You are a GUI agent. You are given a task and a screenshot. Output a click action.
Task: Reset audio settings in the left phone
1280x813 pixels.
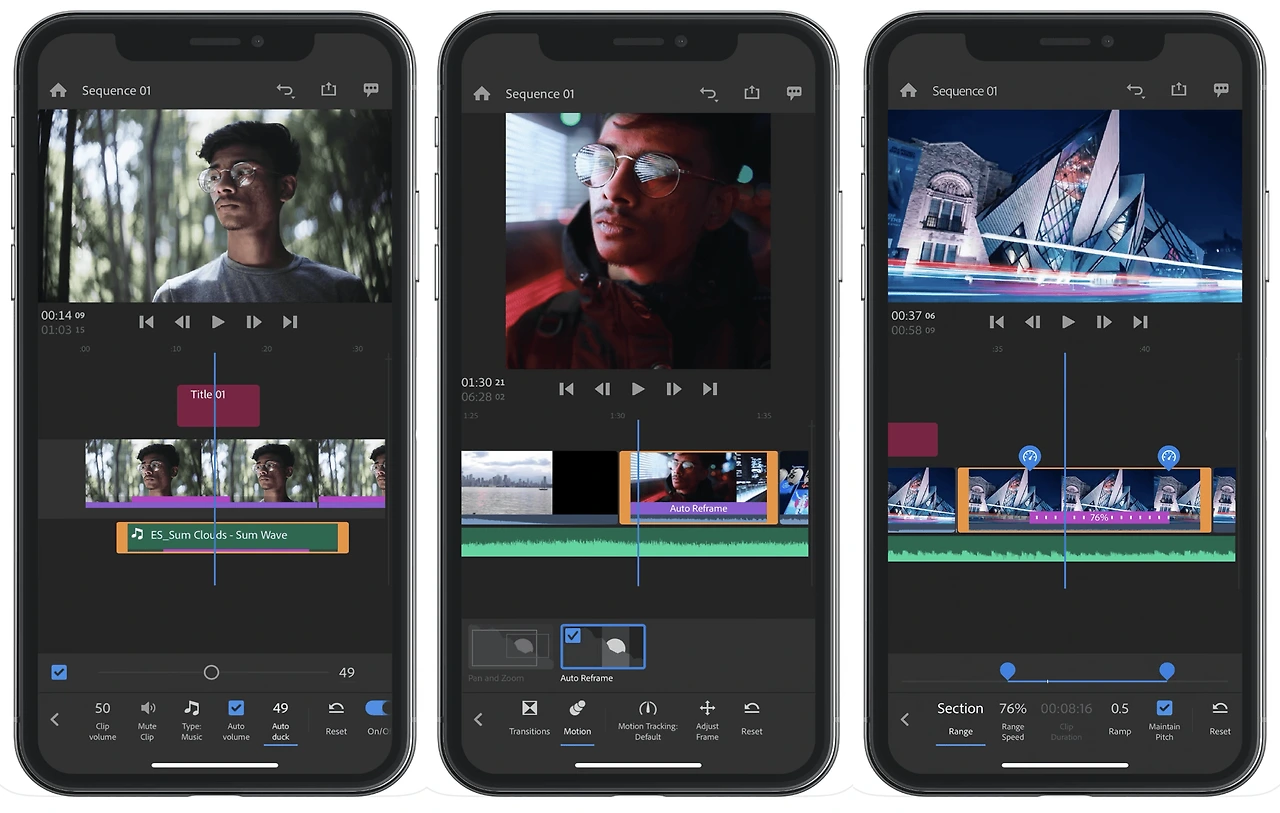[x=336, y=717]
